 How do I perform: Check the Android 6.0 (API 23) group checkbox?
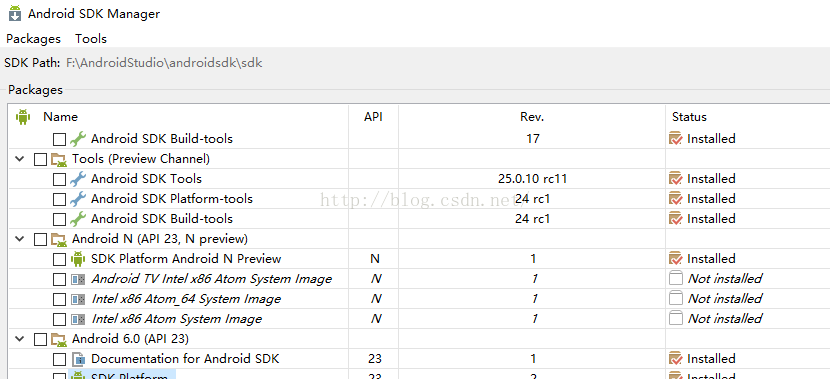[40, 340]
